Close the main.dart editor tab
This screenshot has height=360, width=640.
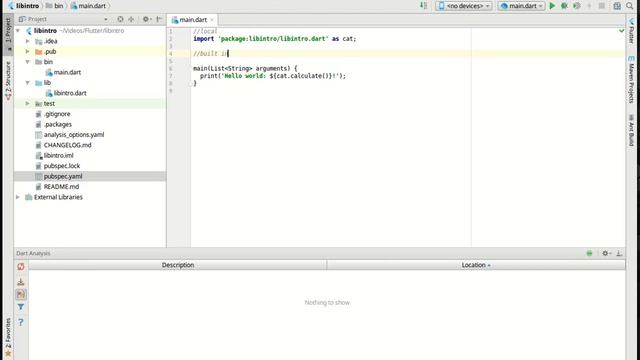[212, 20]
